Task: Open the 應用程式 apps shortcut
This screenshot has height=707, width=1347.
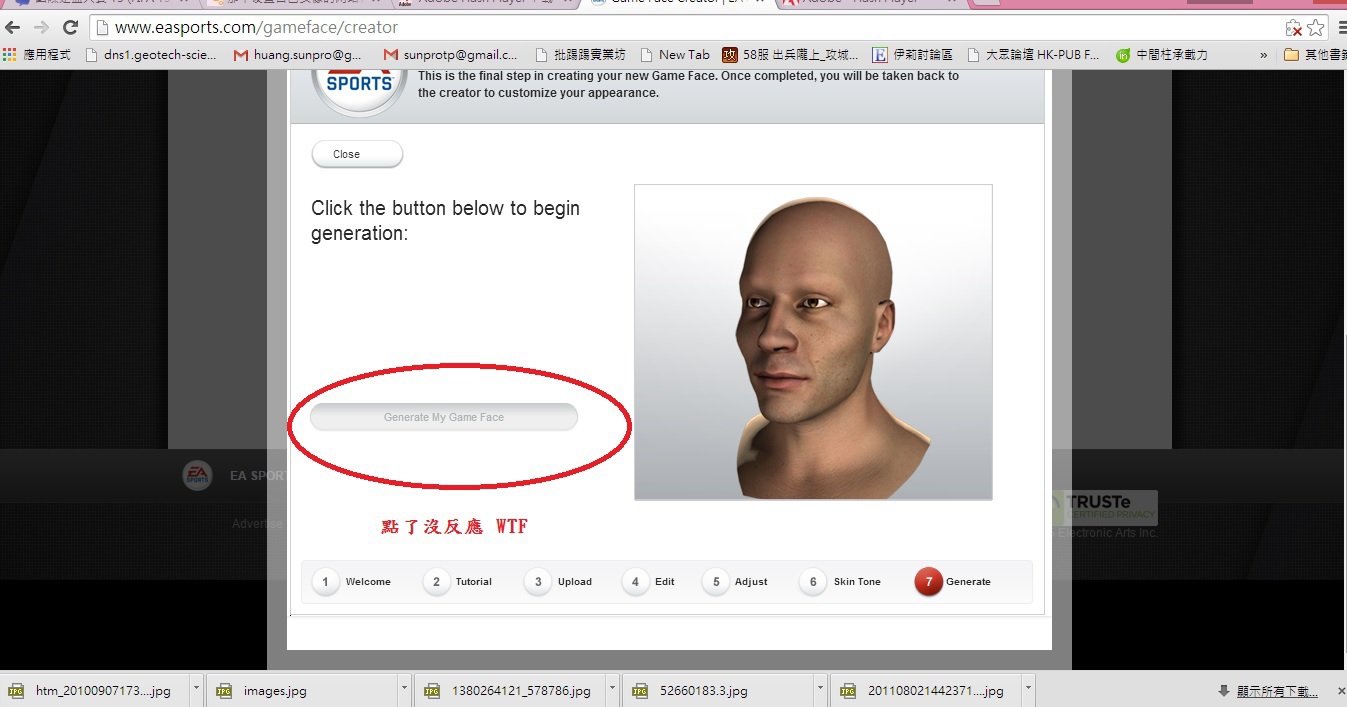Action: tap(38, 55)
